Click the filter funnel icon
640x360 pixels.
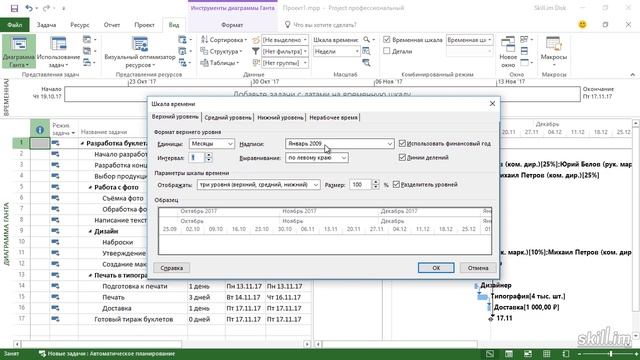[x=256, y=51]
